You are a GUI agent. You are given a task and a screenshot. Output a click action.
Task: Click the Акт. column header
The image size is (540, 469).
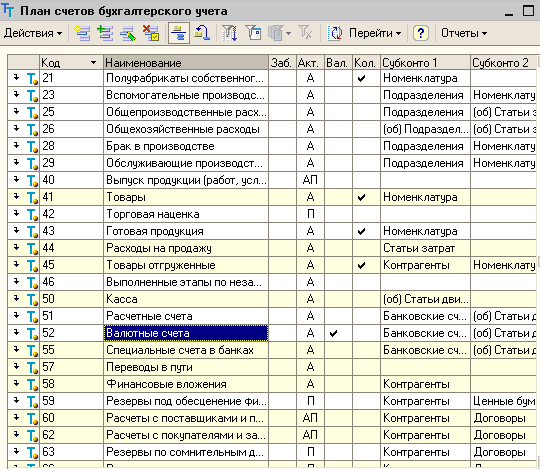click(310, 63)
